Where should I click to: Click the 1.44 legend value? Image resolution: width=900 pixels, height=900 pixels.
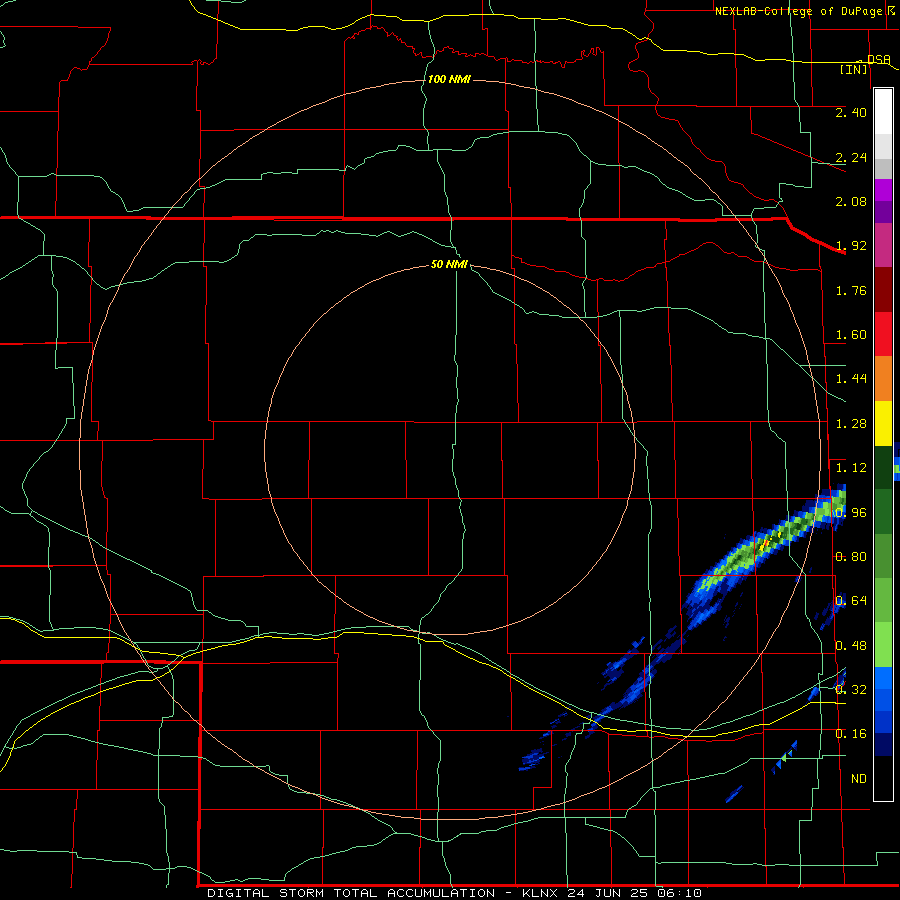click(x=851, y=379)
